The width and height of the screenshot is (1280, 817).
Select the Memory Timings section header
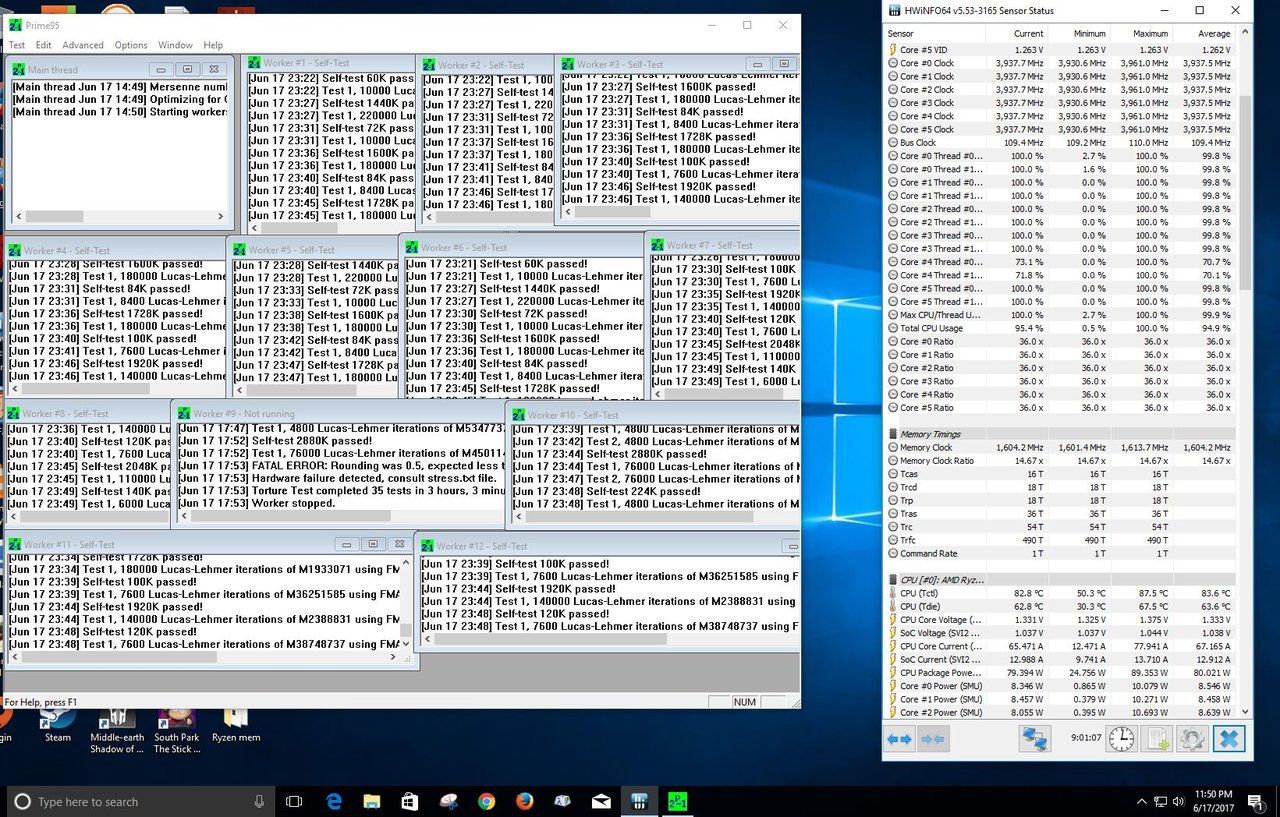pos(1060,434)
